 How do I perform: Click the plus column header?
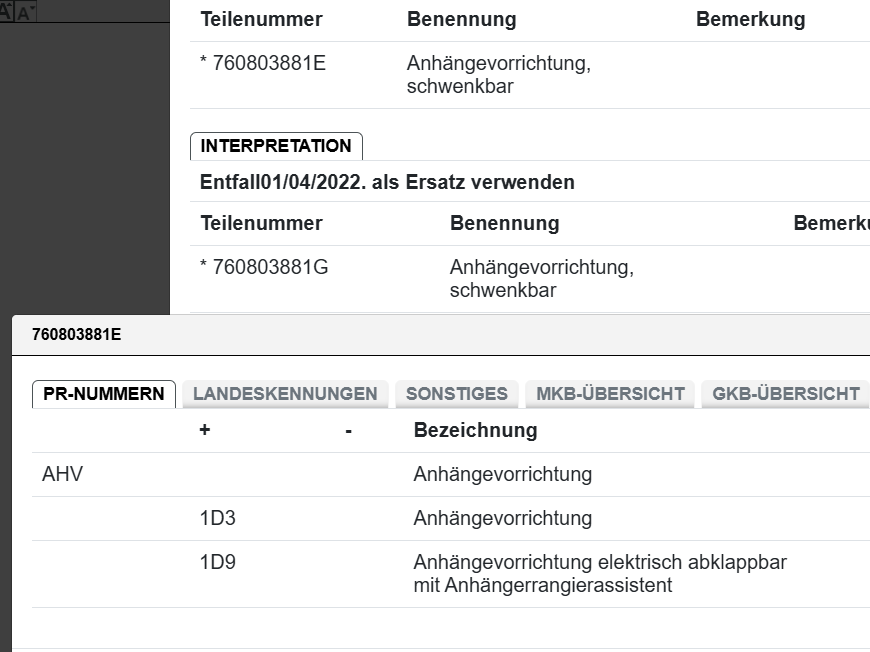205,431
